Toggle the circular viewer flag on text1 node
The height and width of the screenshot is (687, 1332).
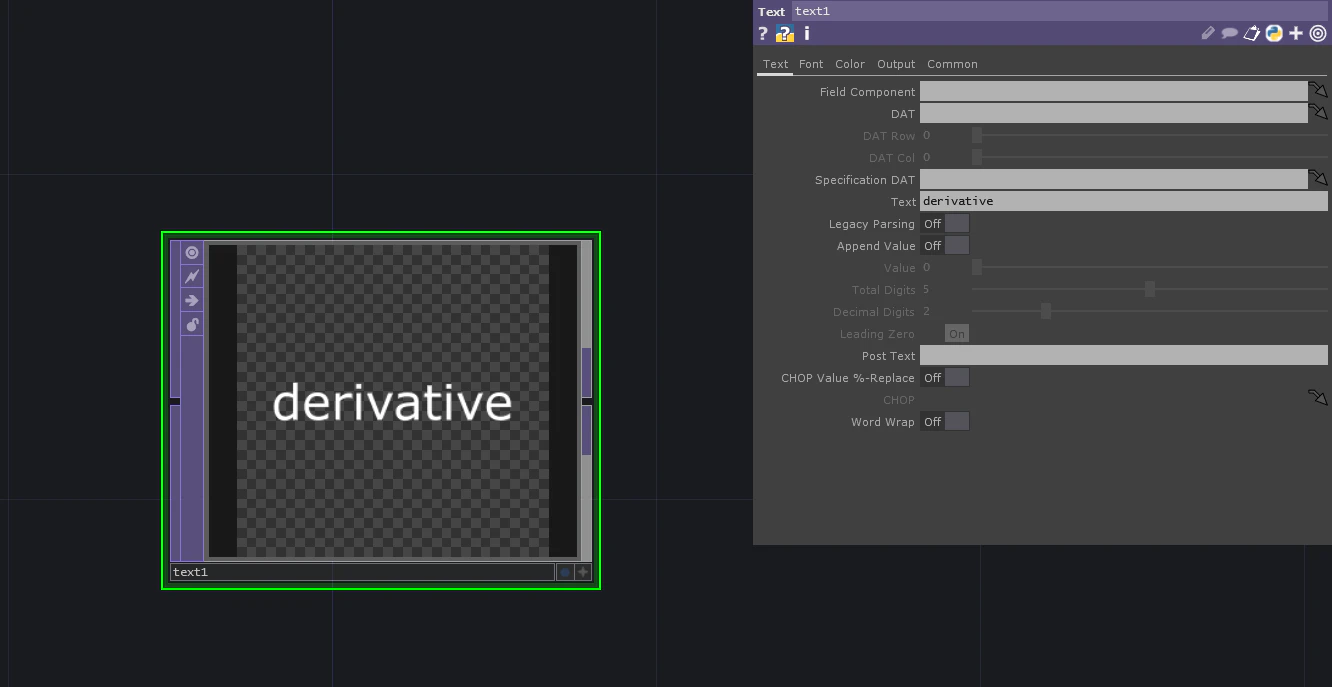[192, 253]
